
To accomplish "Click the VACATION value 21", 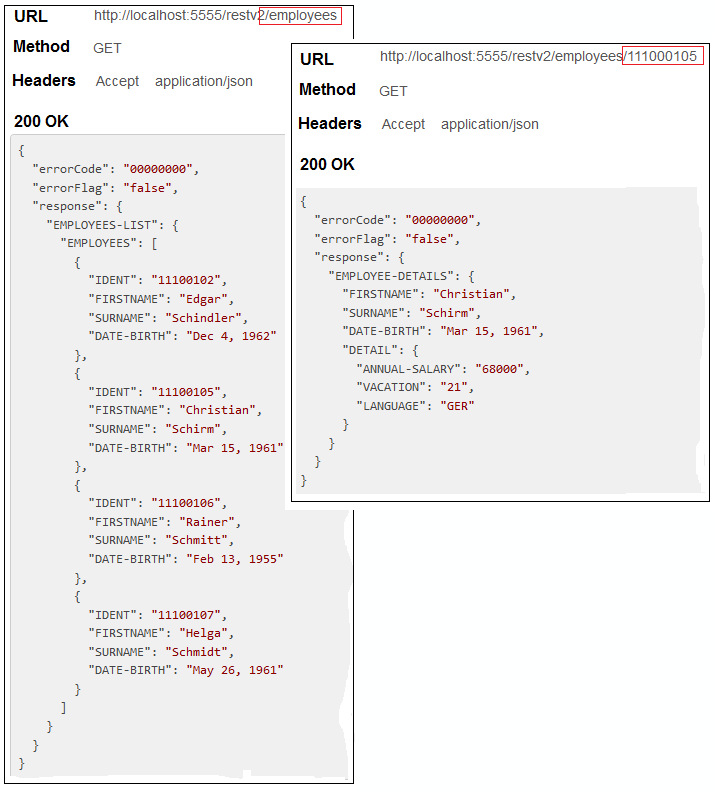I will [453, 387].
